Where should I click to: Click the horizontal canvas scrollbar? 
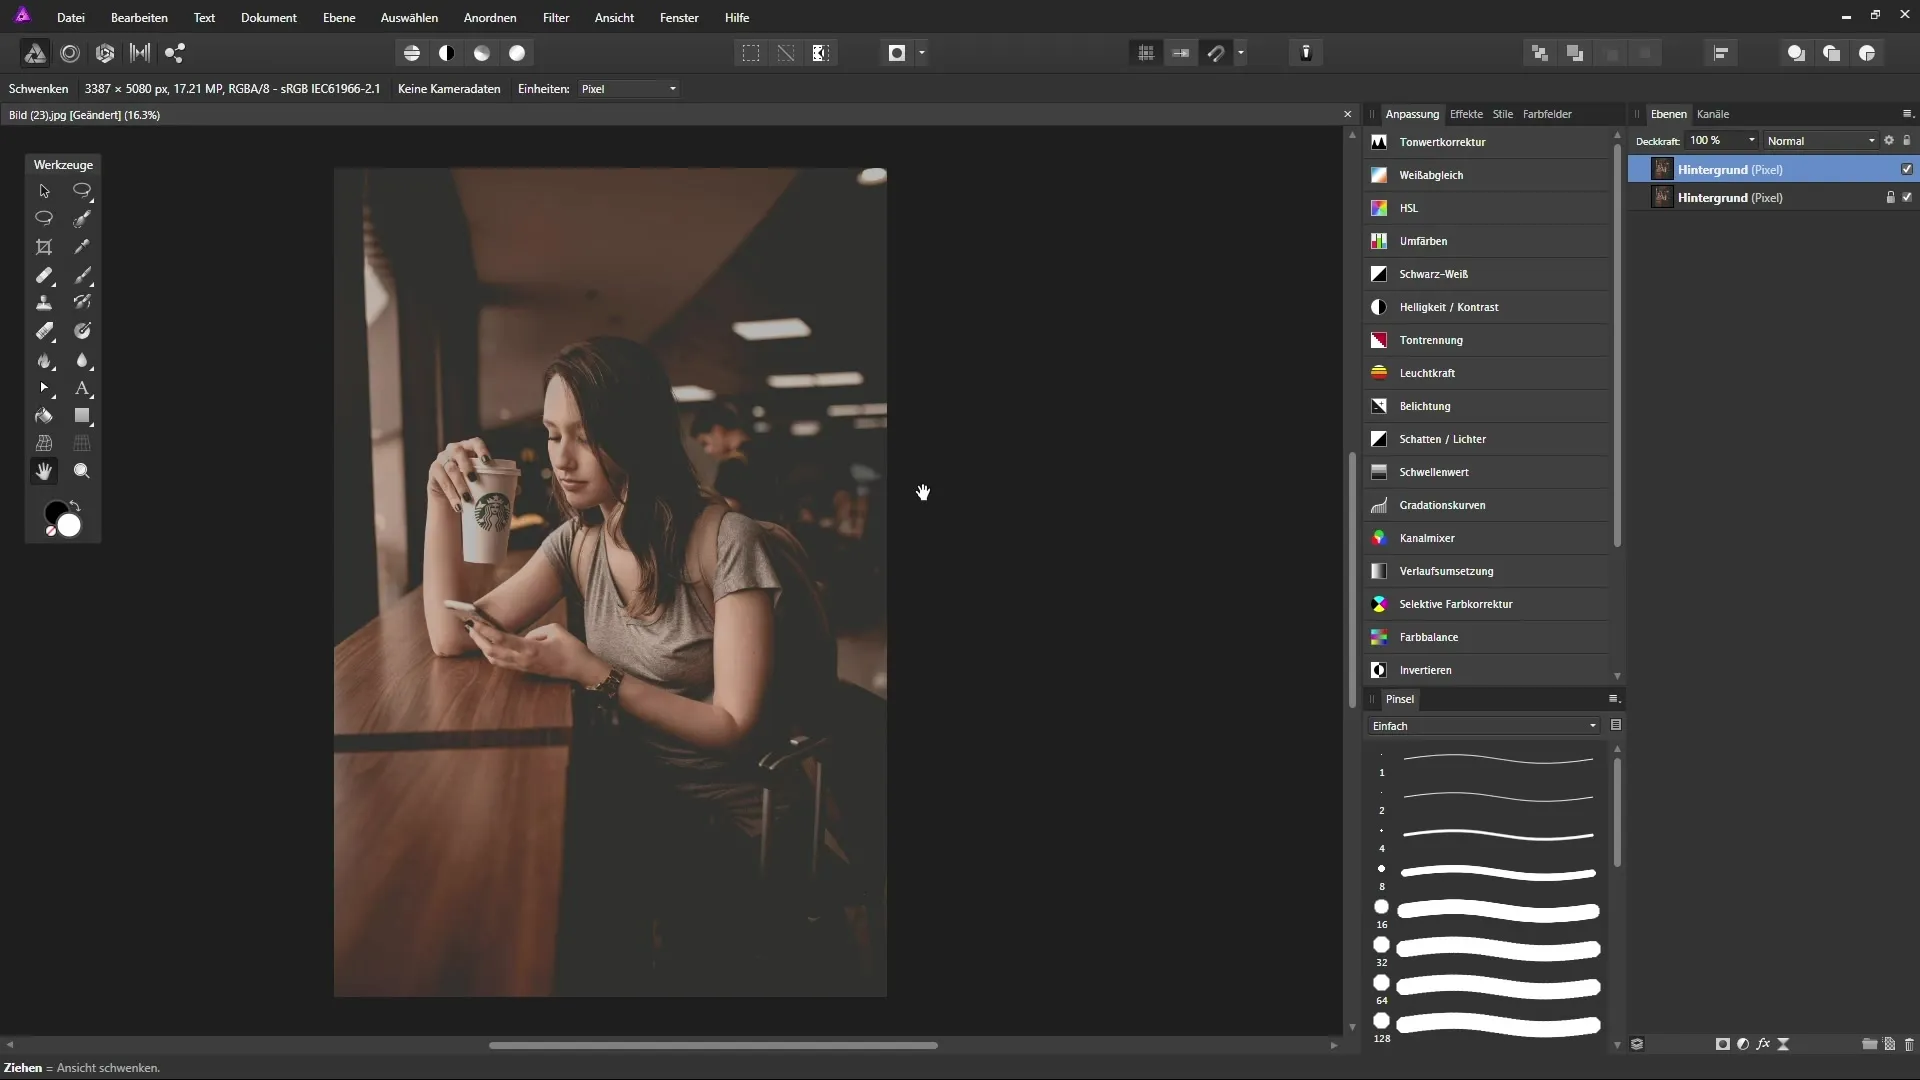pyautogui.click(x=713, y=1045)
